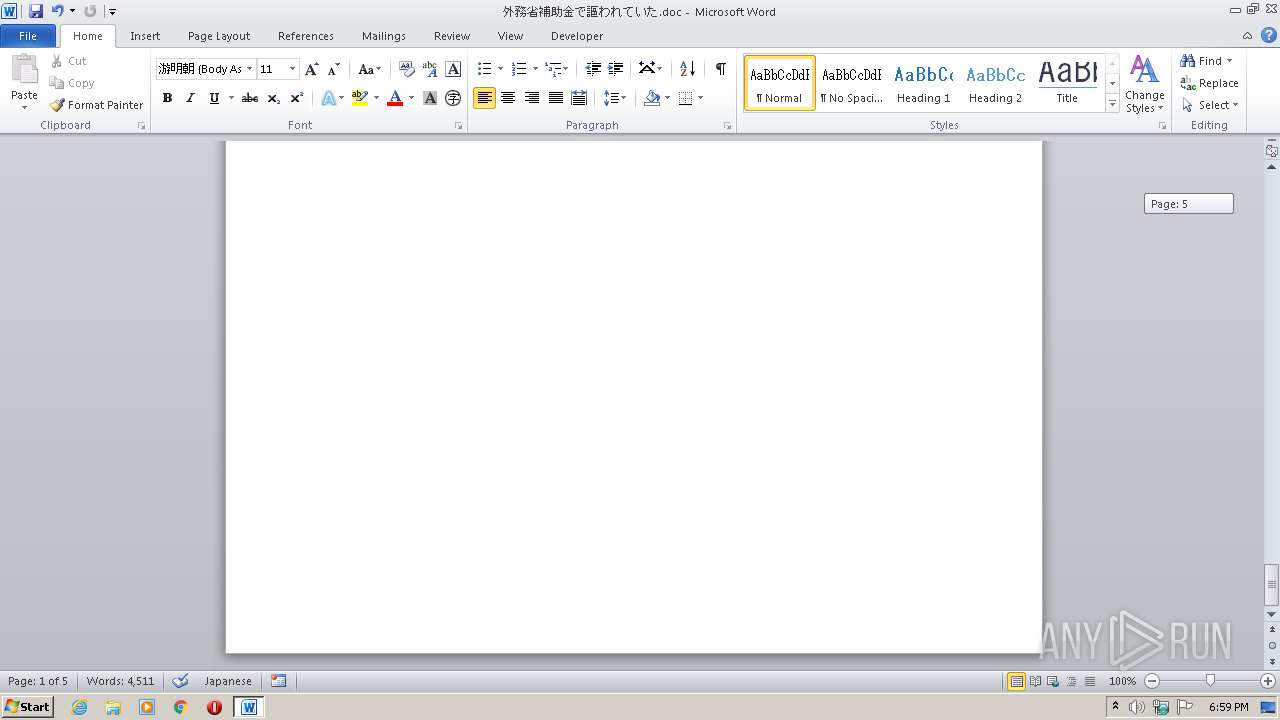The width and height of the screenshot is (1280, 720).
Task: Apply superscript formatting
Action: point(296,98)
